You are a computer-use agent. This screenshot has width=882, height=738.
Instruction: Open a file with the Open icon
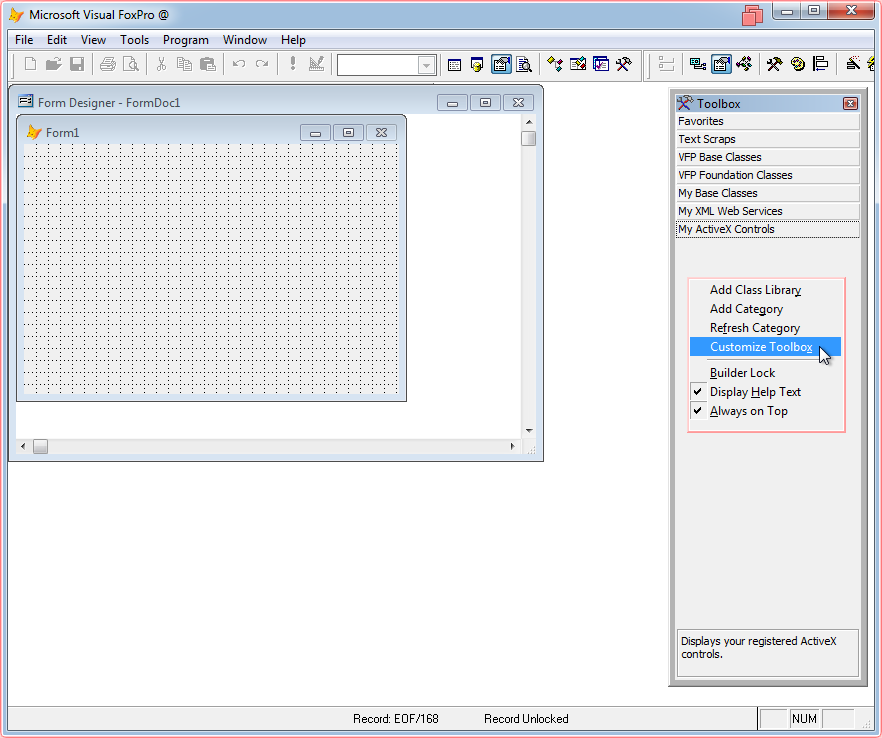tap(53, 64)
